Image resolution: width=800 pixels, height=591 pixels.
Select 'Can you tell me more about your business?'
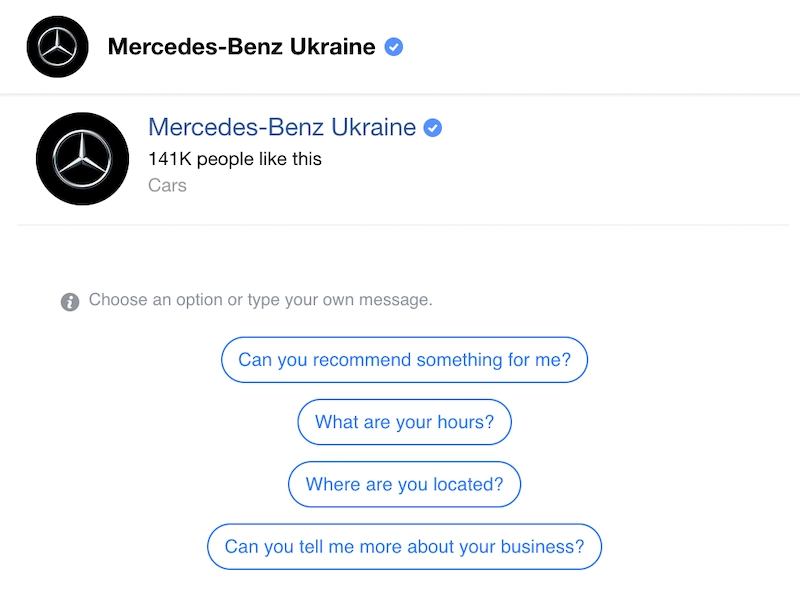point(403,547)
